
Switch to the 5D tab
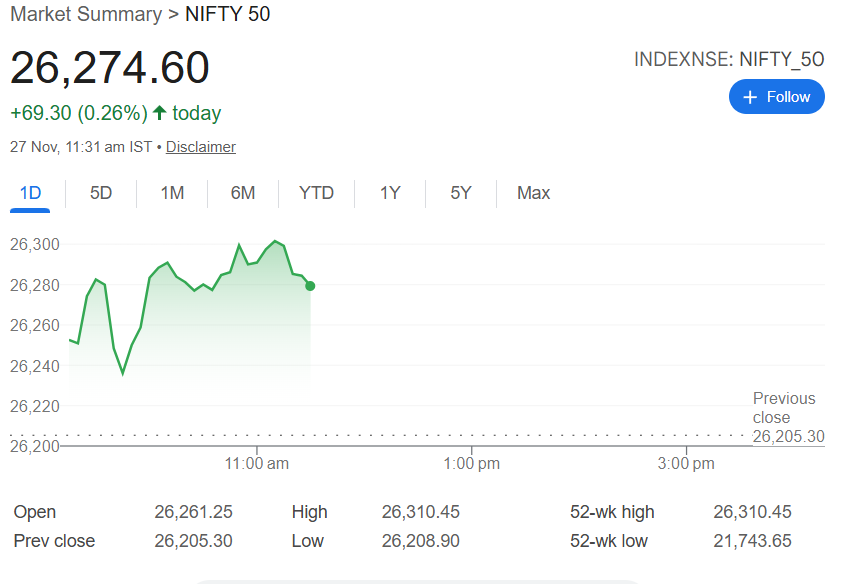101,193
